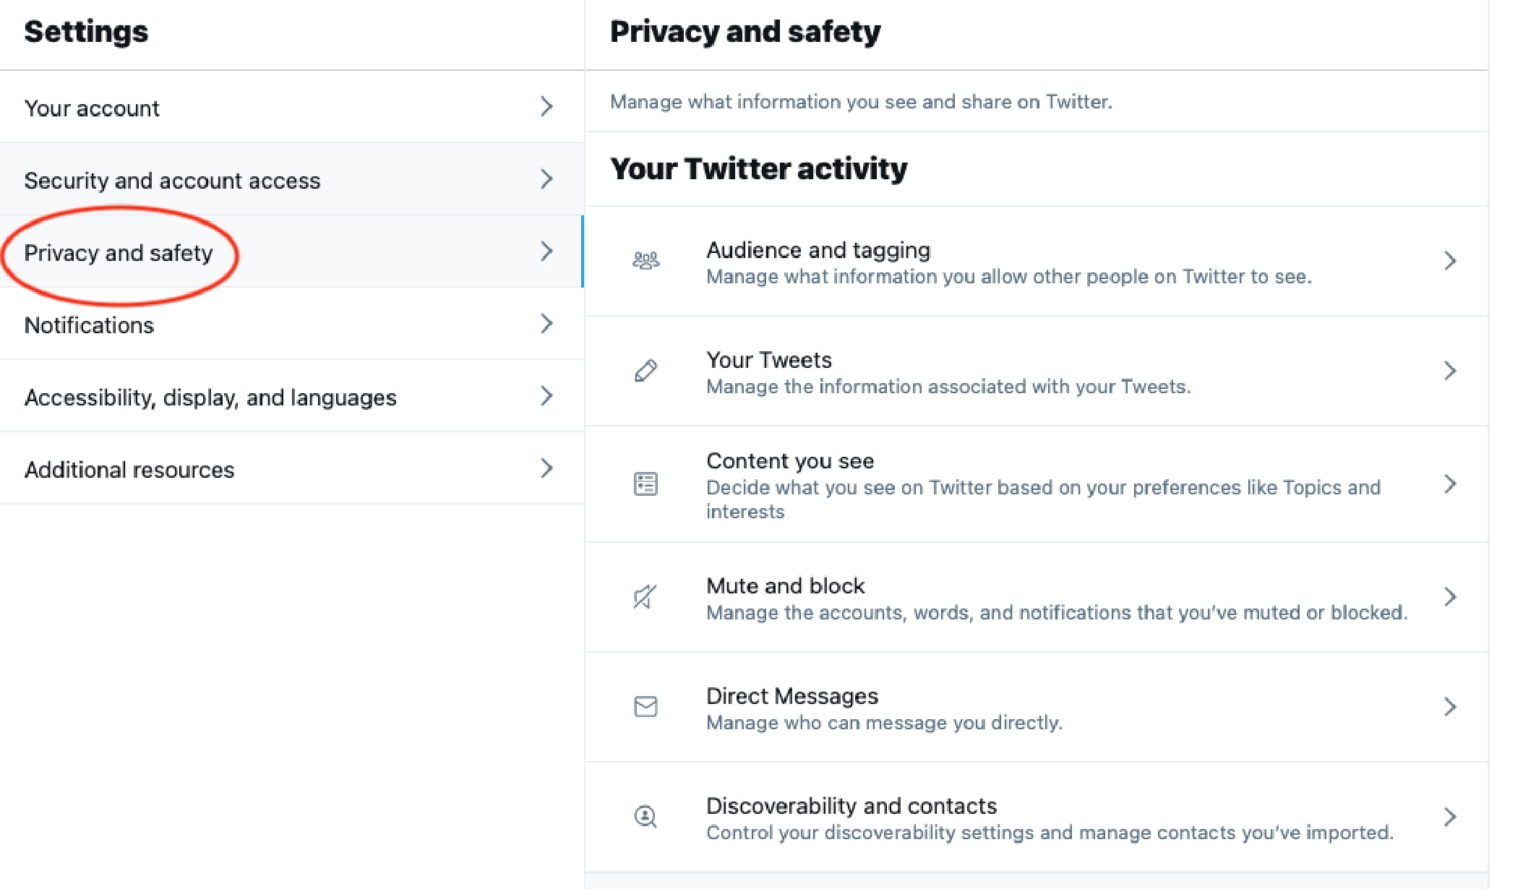Click the Content you see list icon
This screenshot has height=889, width=1536.
[646, 485]
